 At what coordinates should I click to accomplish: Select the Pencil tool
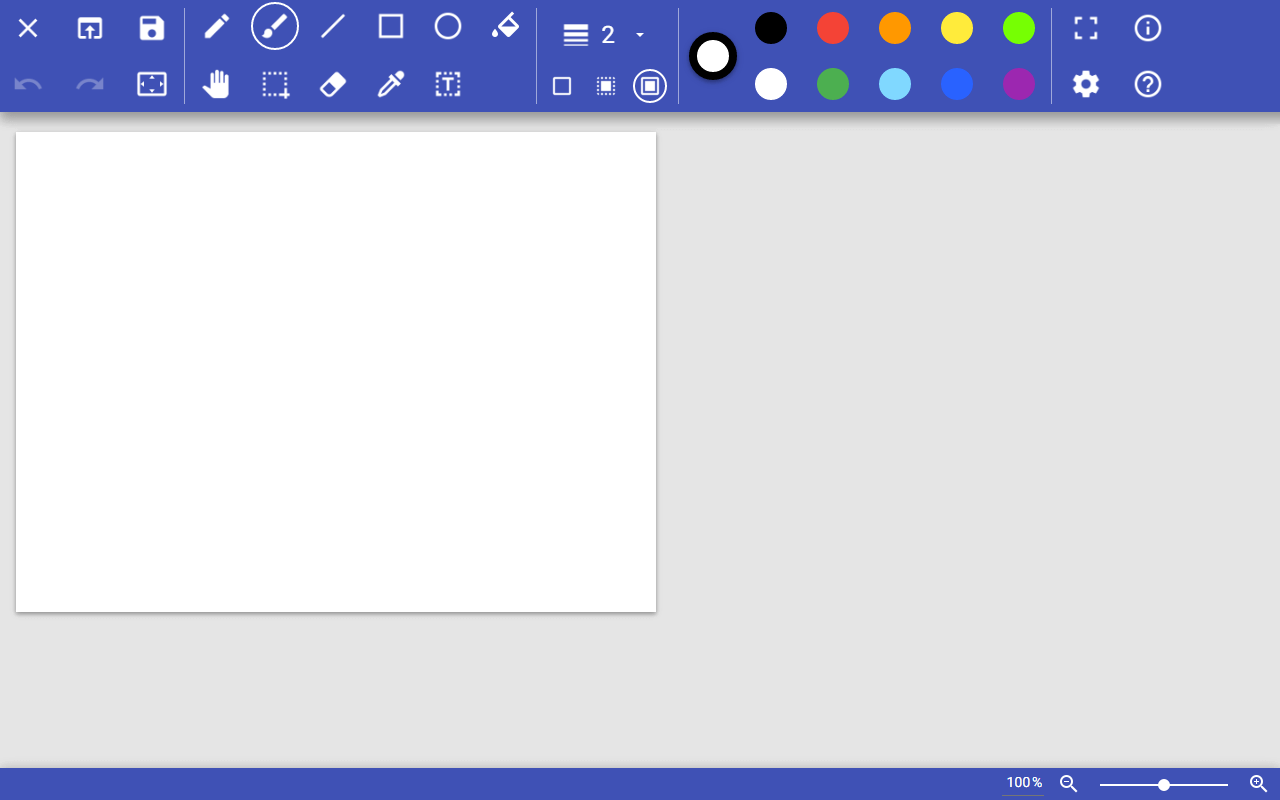[x=217, y=28]
